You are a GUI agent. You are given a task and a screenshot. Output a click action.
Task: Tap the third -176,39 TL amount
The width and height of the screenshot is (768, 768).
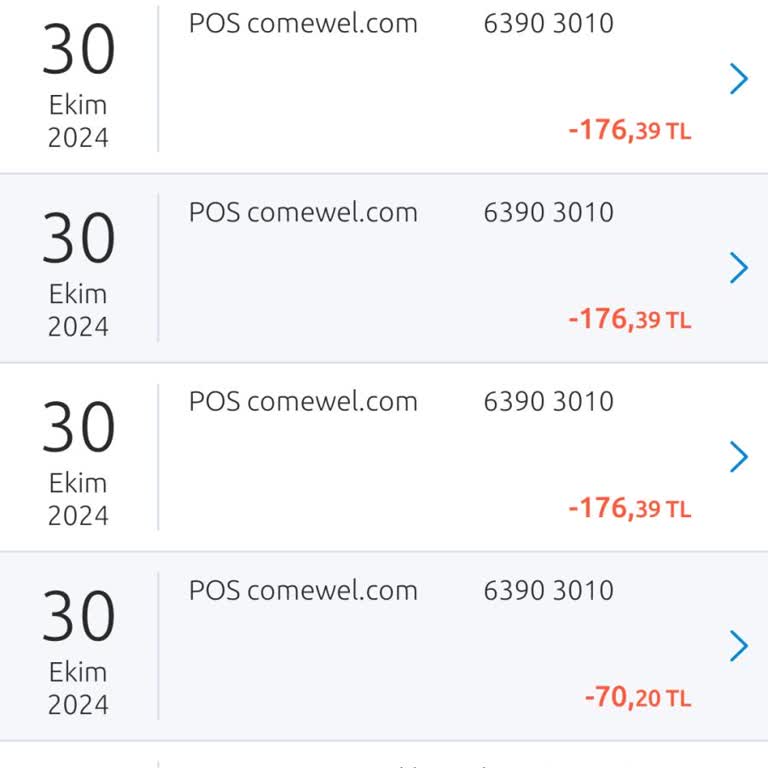click(629, 508)
